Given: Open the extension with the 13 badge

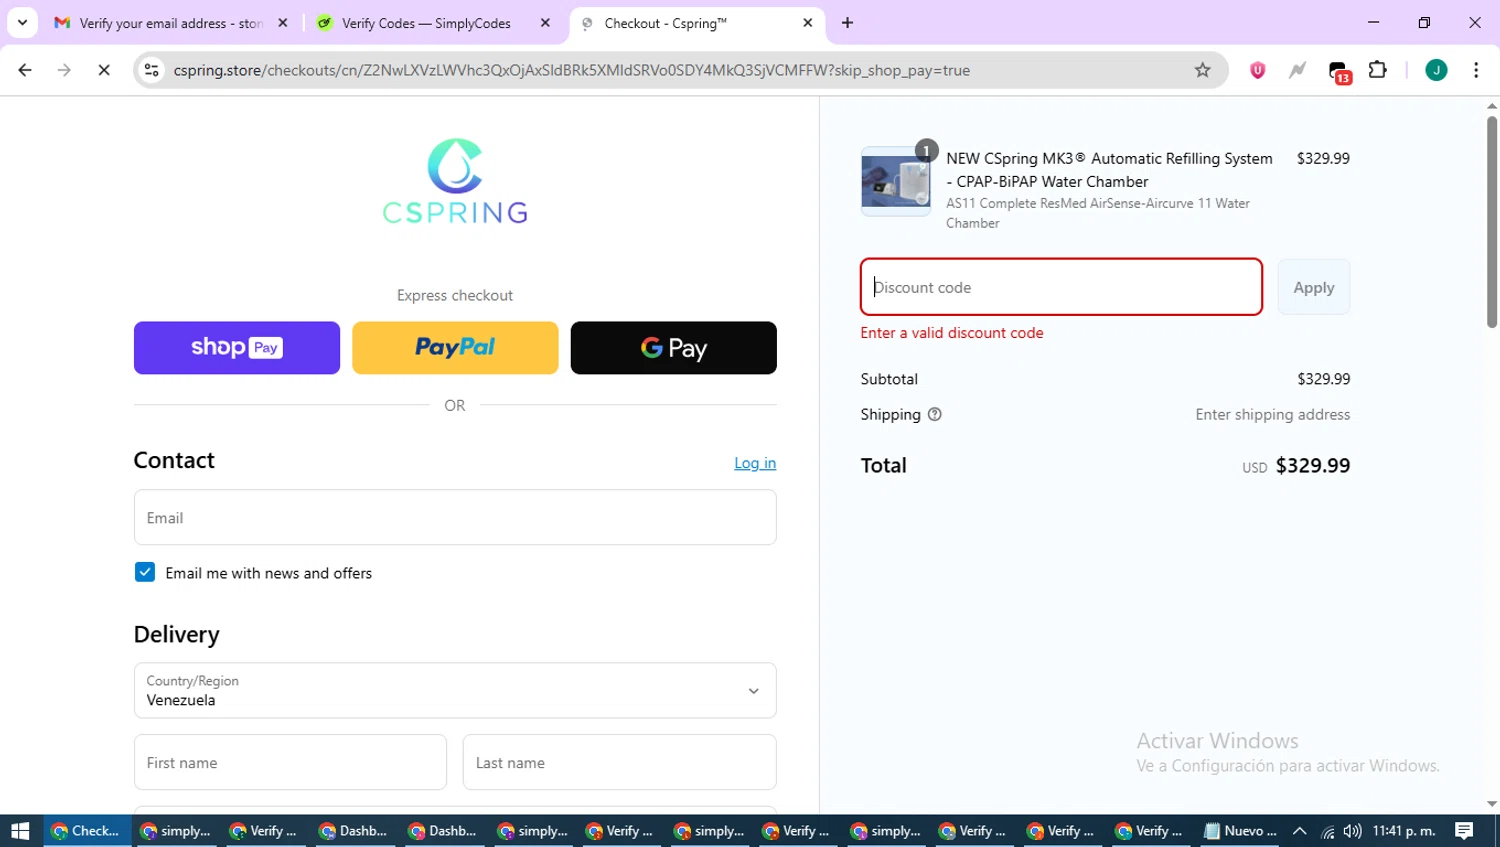Looking at the screenshot, I should point(1339,71).
